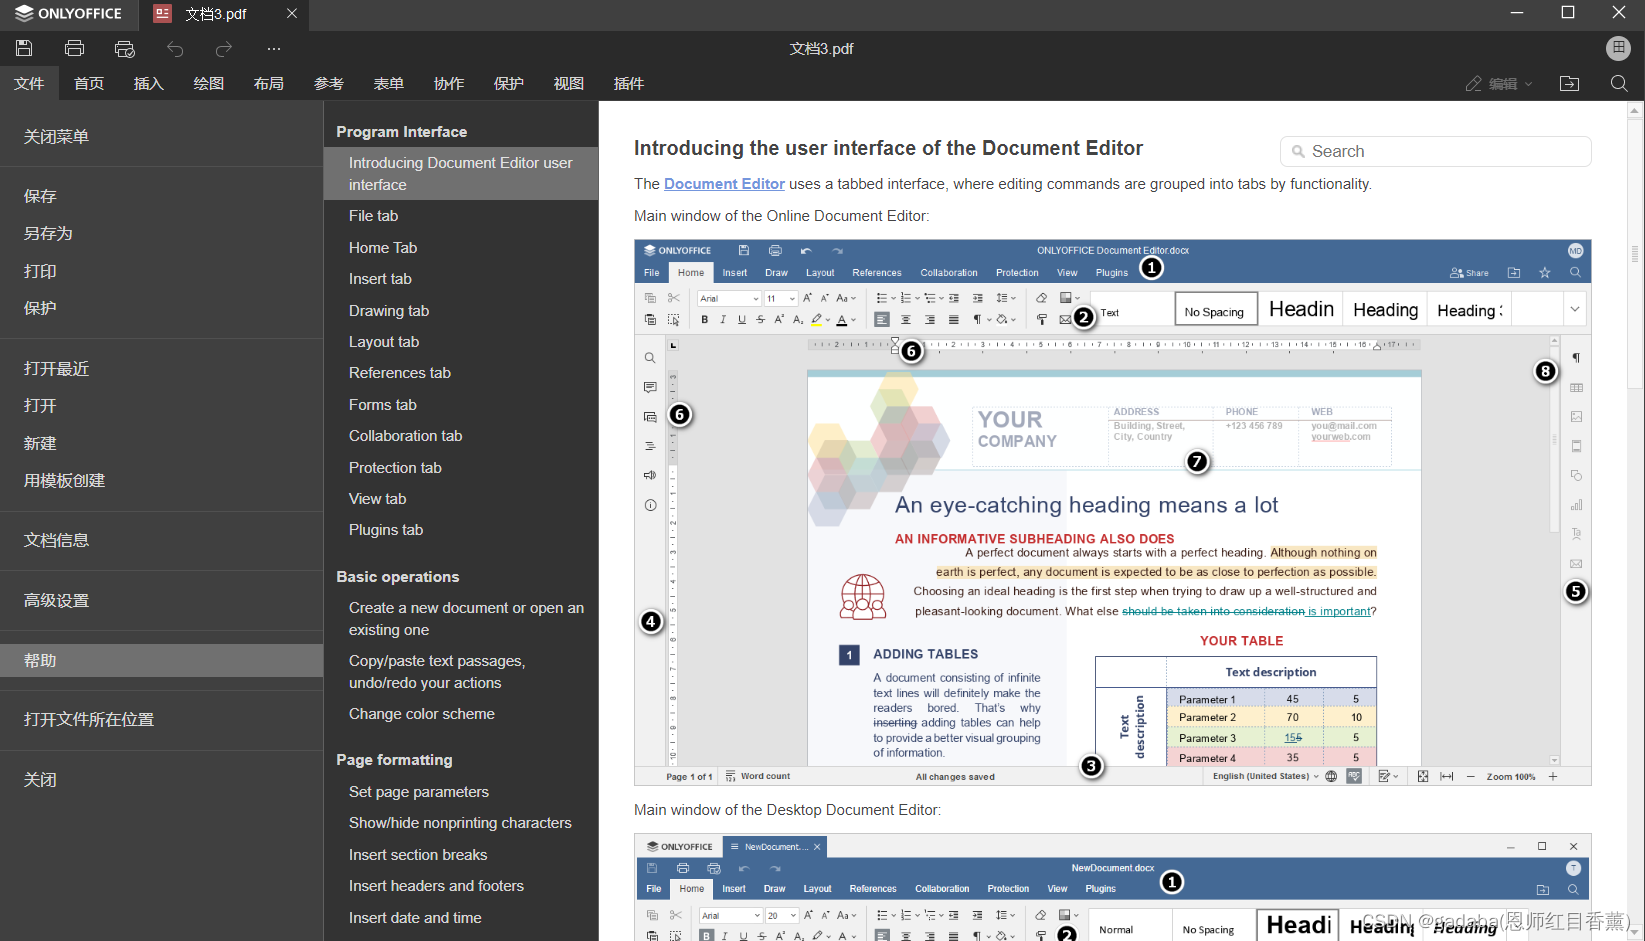Switch to the 绘图 draw tab
The width and height of the screenshot is (1645, 941).
[x=209, y=84]
